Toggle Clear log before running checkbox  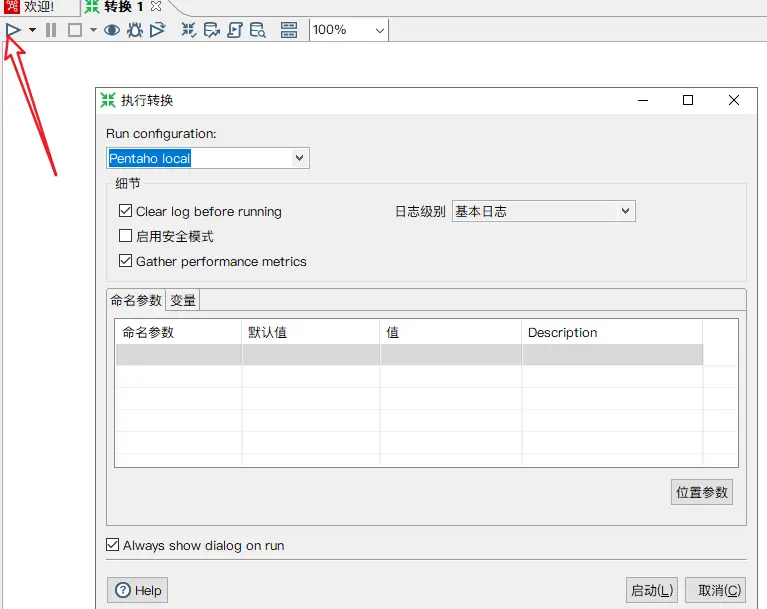125,211
